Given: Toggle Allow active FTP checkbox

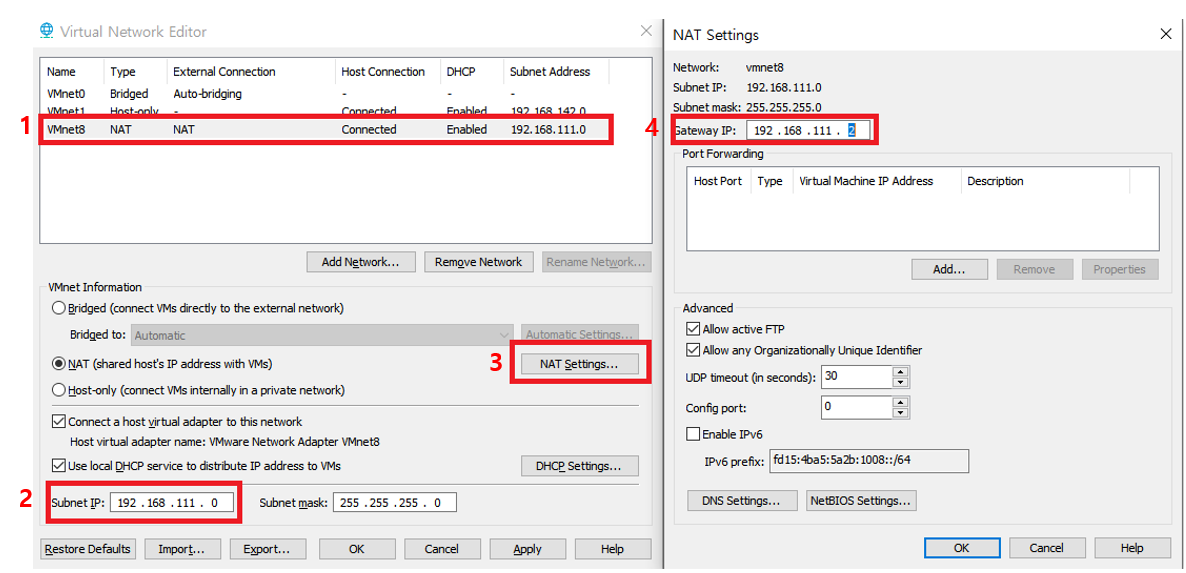Looking at the screenshot, I should (692, 329).
